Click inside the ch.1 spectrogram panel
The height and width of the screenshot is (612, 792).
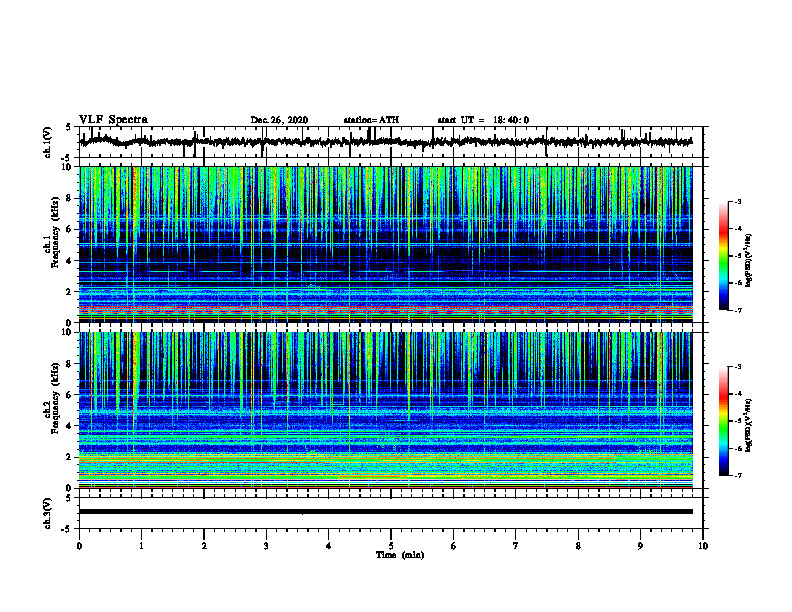click(385, 244)
